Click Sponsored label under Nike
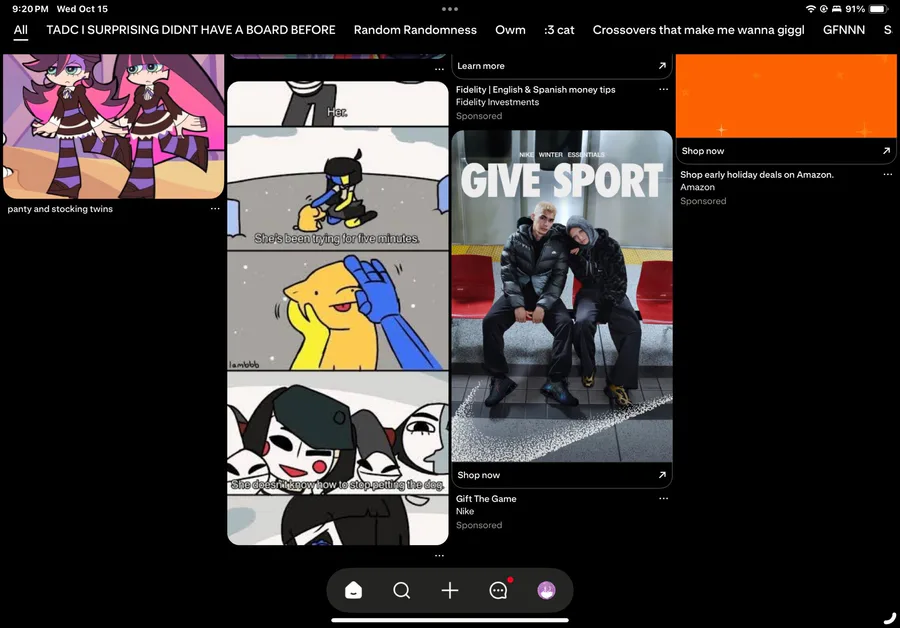This screenshot has width=900, height=628. tap(479, 525)
